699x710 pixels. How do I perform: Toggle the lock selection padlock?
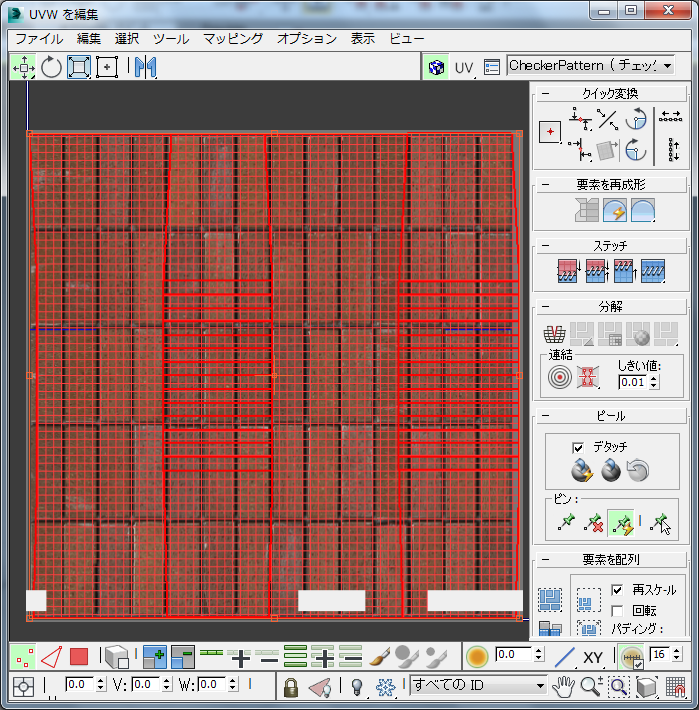coord(291,687)
